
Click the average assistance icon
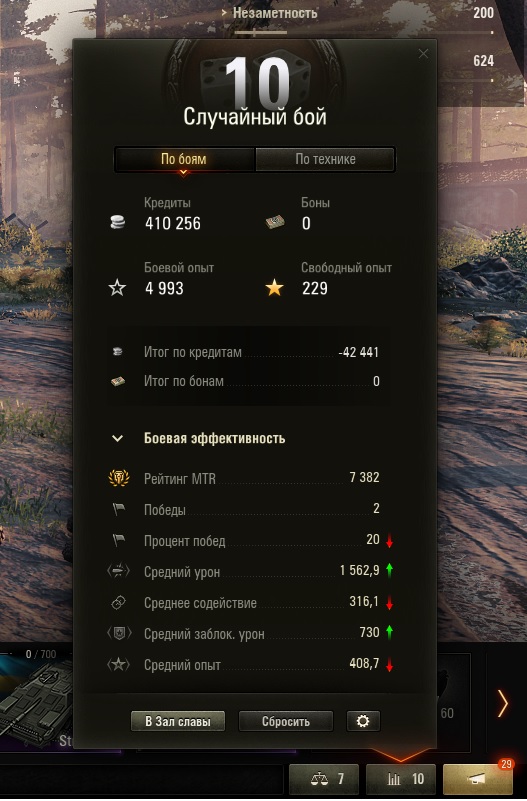coord(118,602)
